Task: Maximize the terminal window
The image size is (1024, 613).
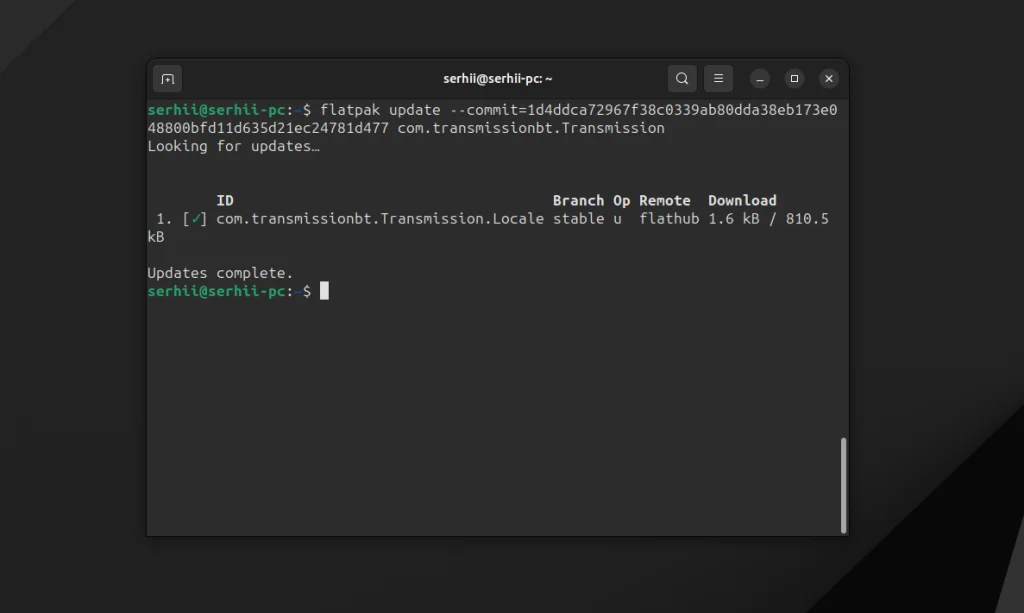Action: (794, 79)
